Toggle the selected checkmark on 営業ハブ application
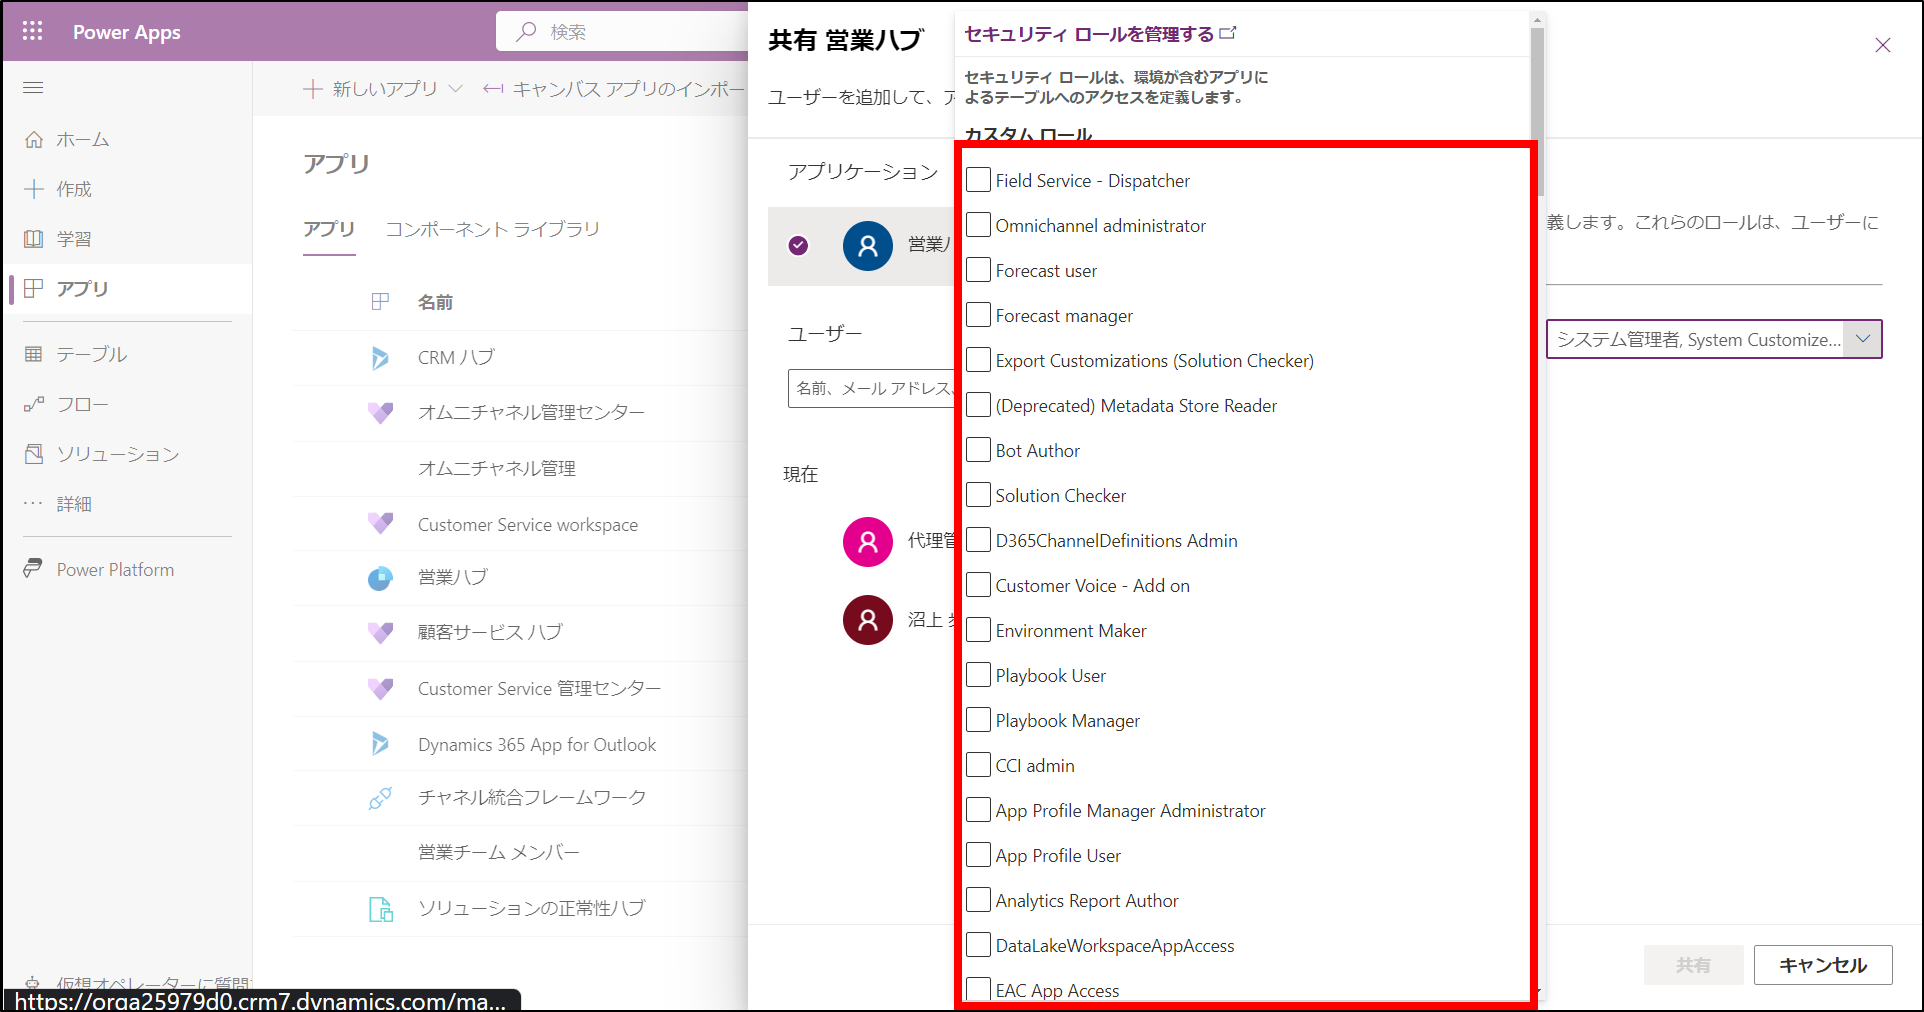1924x1012 pixels. pyautogui.click(x=798, y=246)
